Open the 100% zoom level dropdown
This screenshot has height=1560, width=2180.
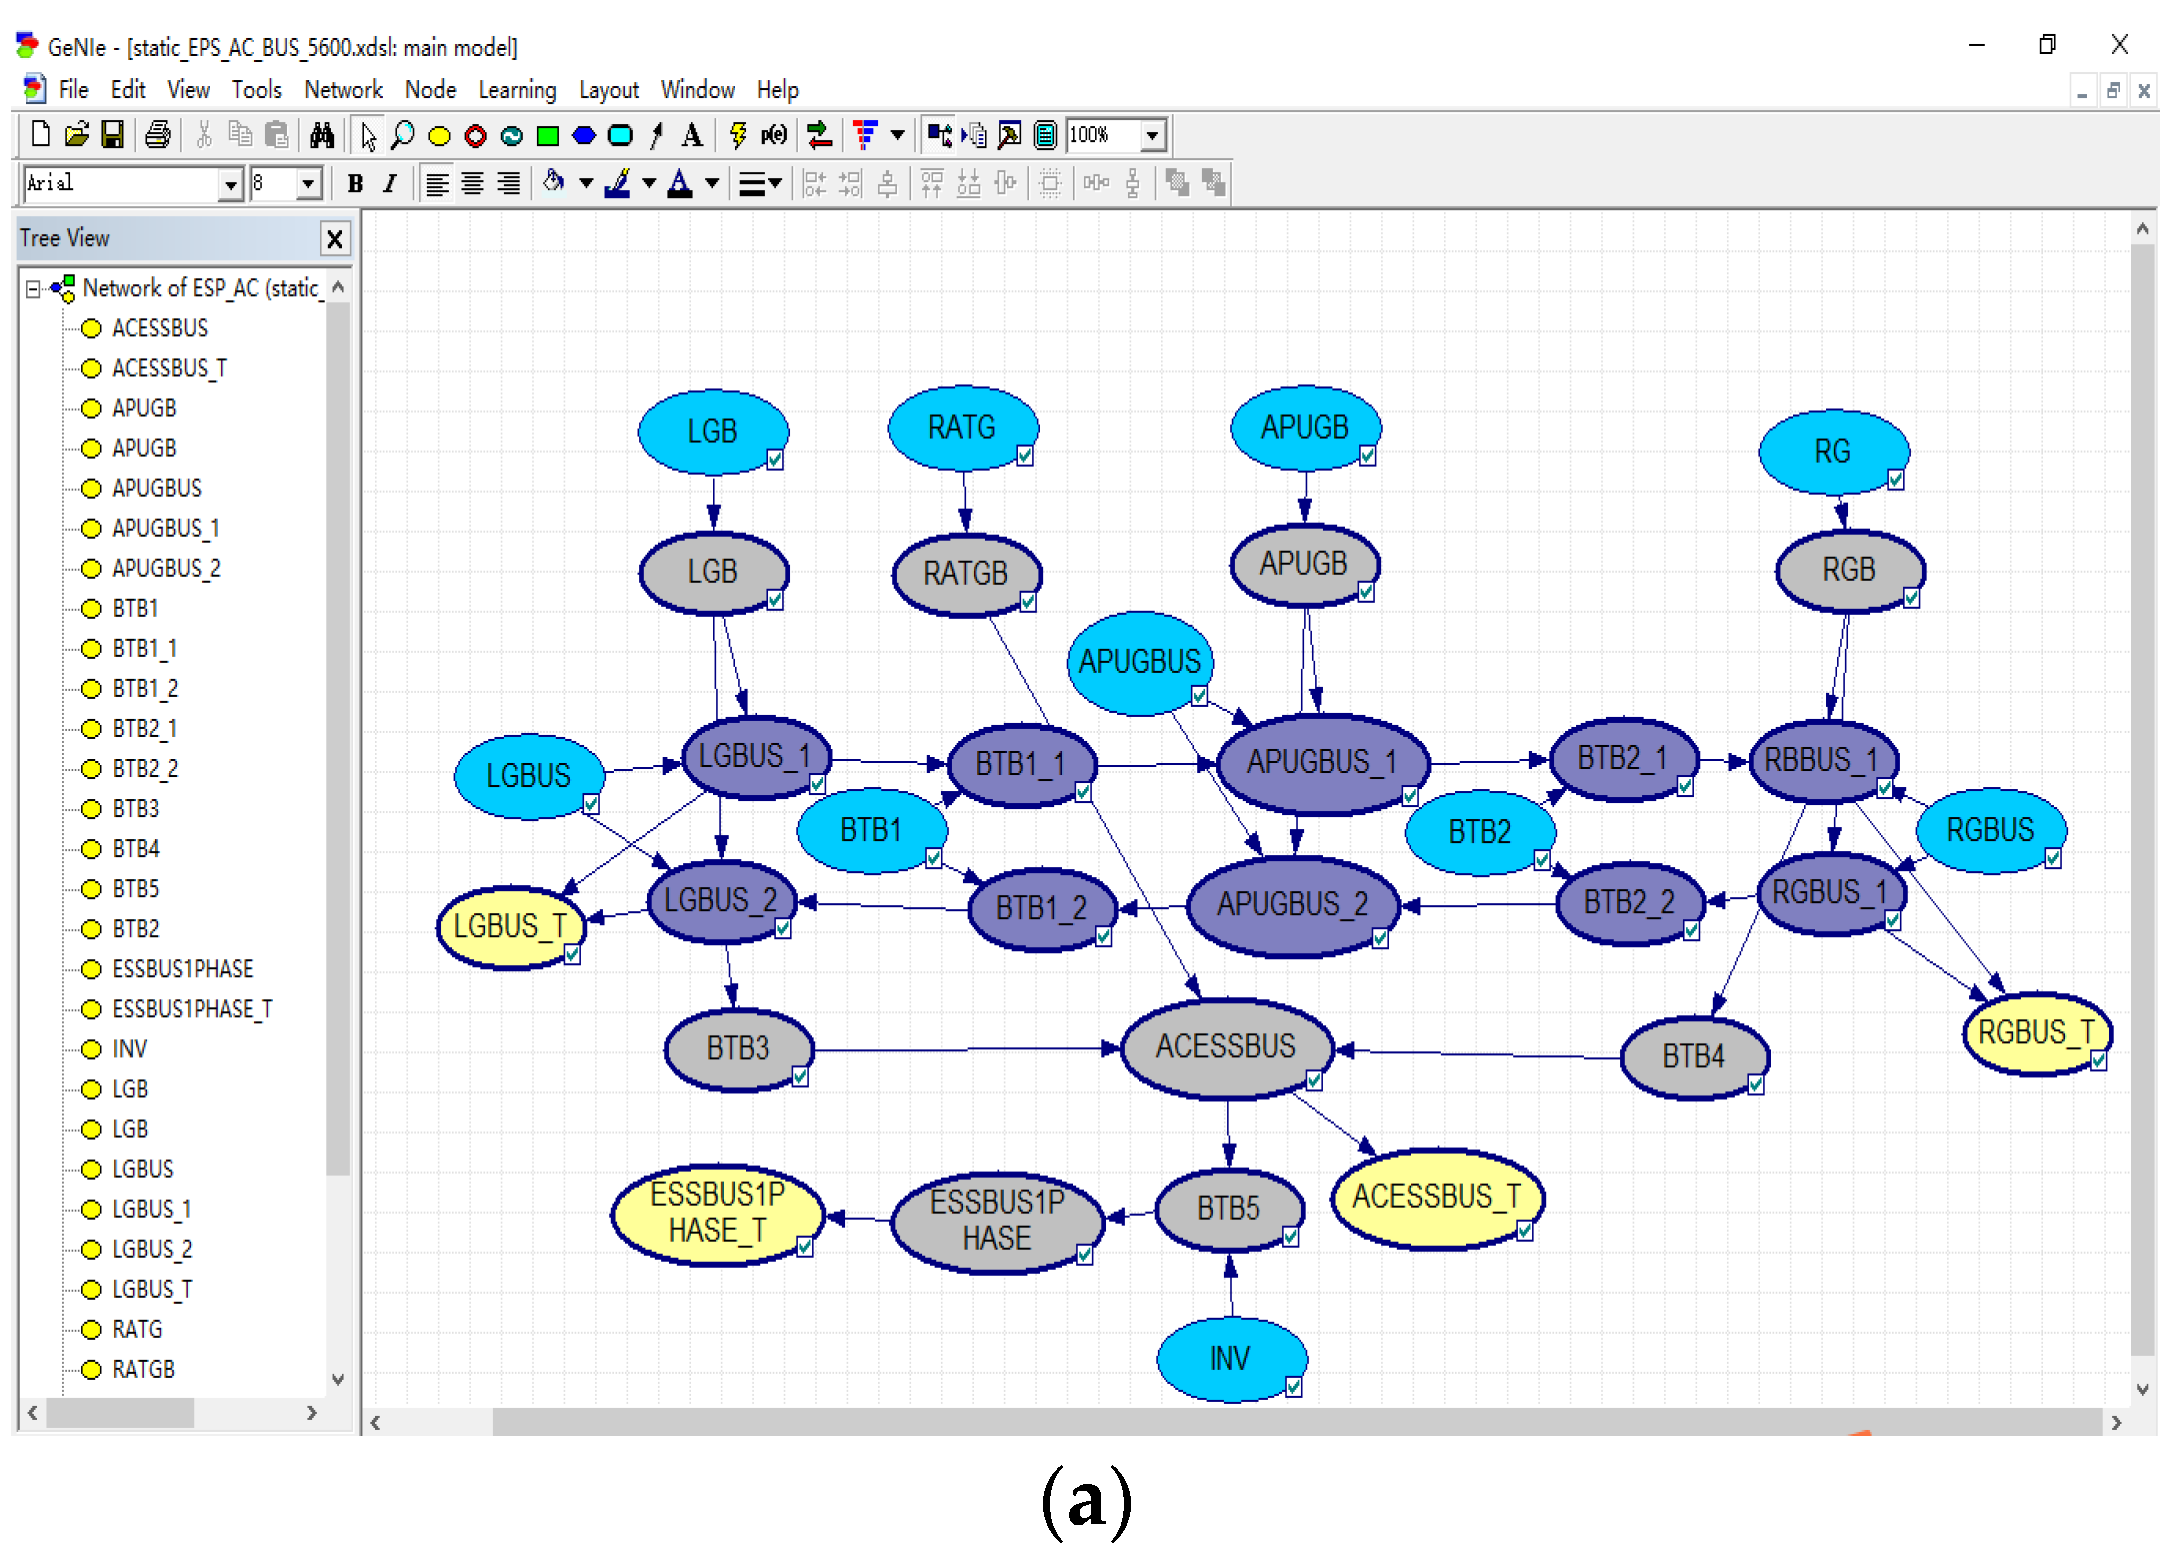click(x=1153, y=135)
